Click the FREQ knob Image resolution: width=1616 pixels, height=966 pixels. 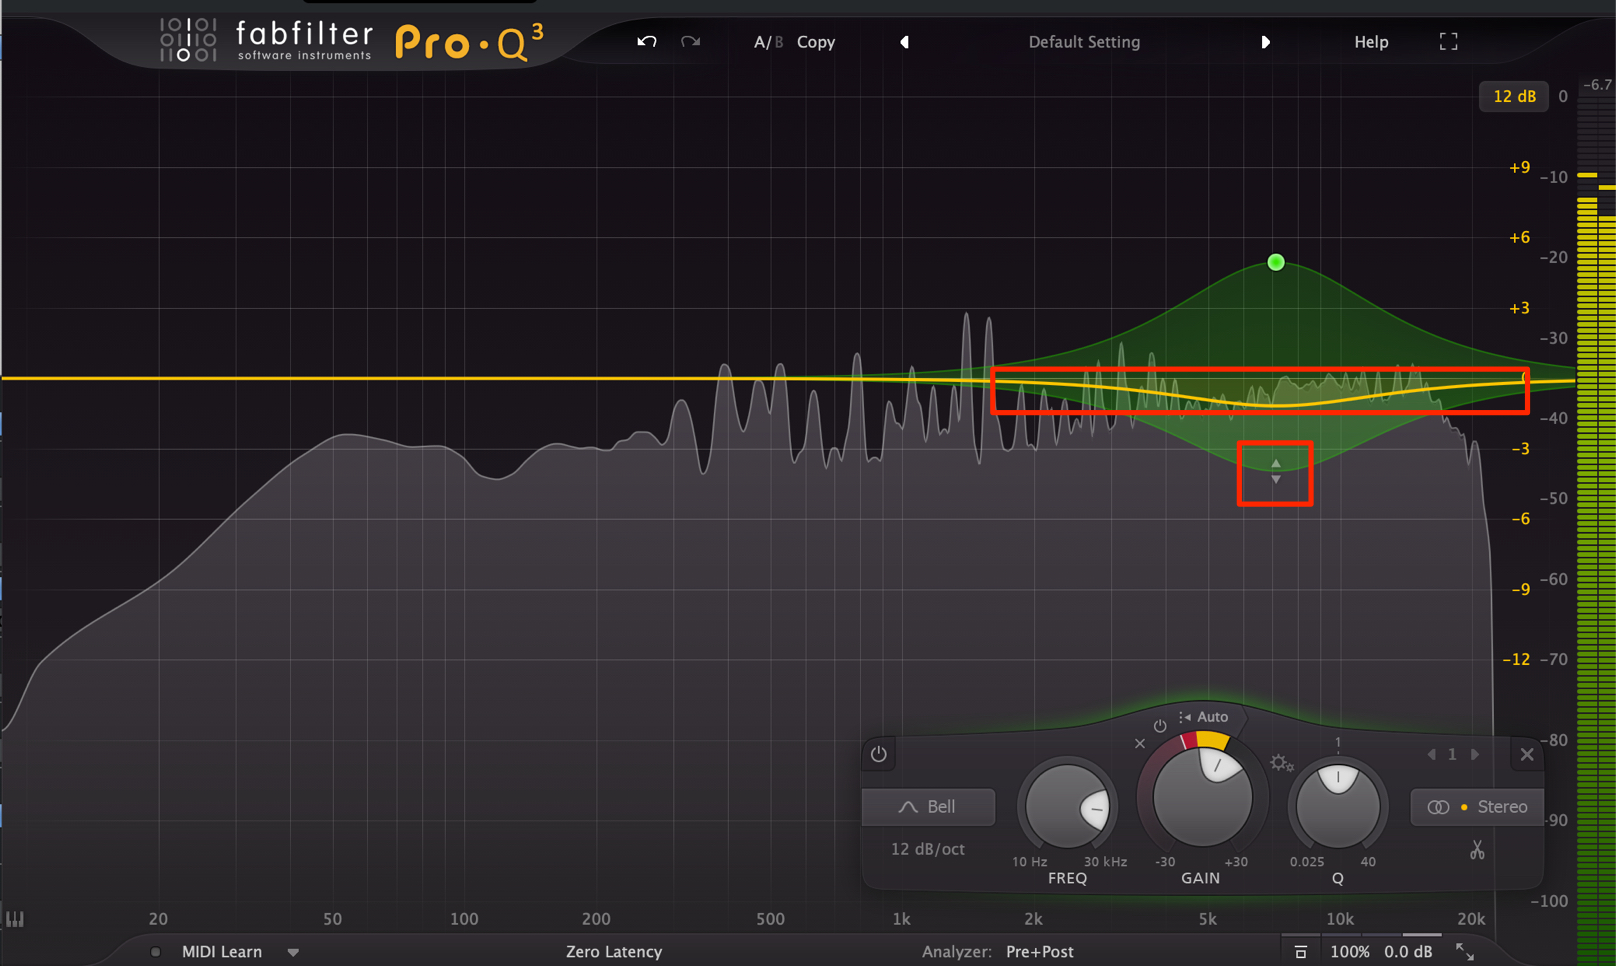coord(1067,806)
